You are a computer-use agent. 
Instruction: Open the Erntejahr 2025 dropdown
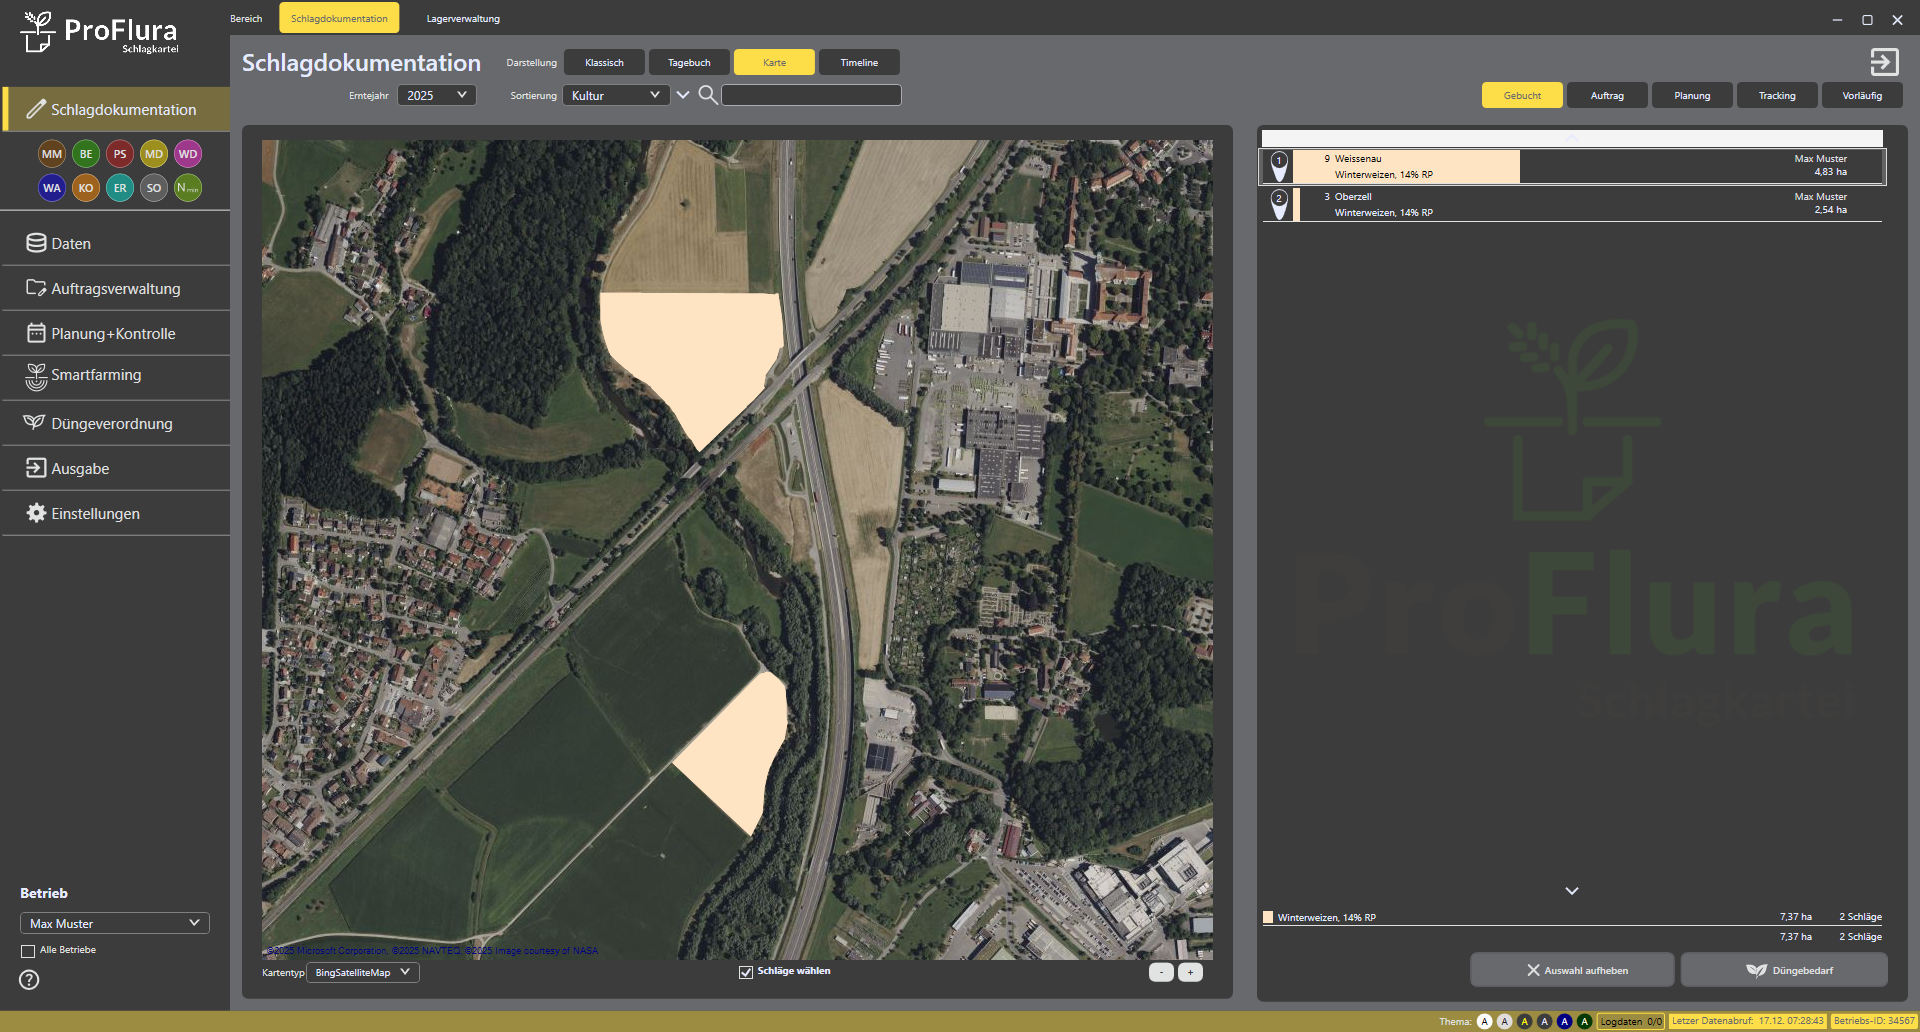(437, 96)
